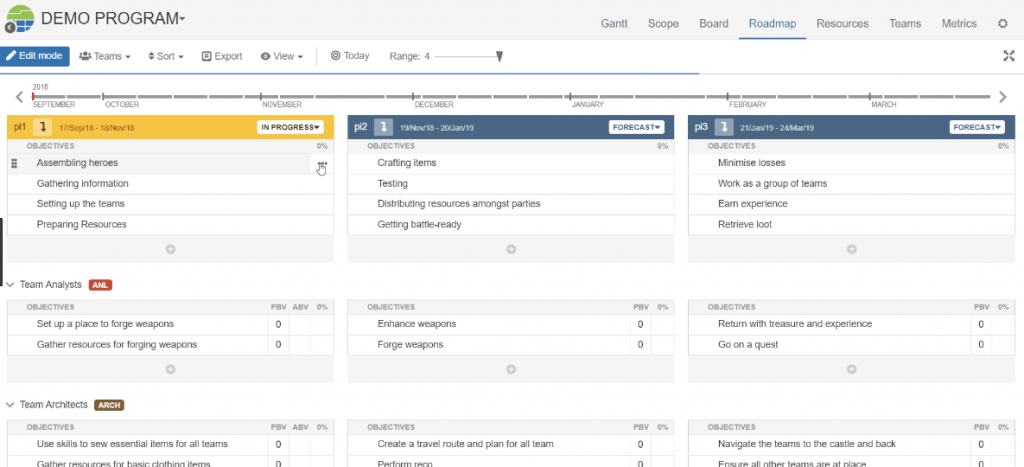1024x467 pixels.
Task: Select the Gathering information objective row
Action: 83,184
